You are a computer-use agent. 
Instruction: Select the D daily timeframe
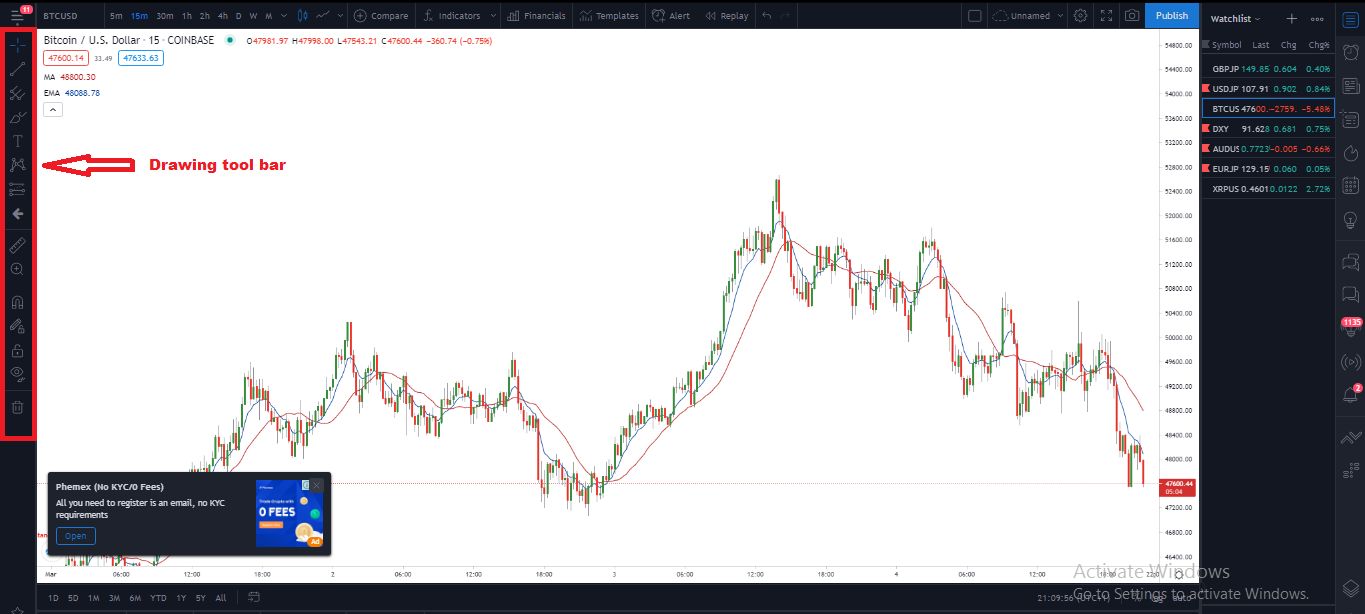238,16
